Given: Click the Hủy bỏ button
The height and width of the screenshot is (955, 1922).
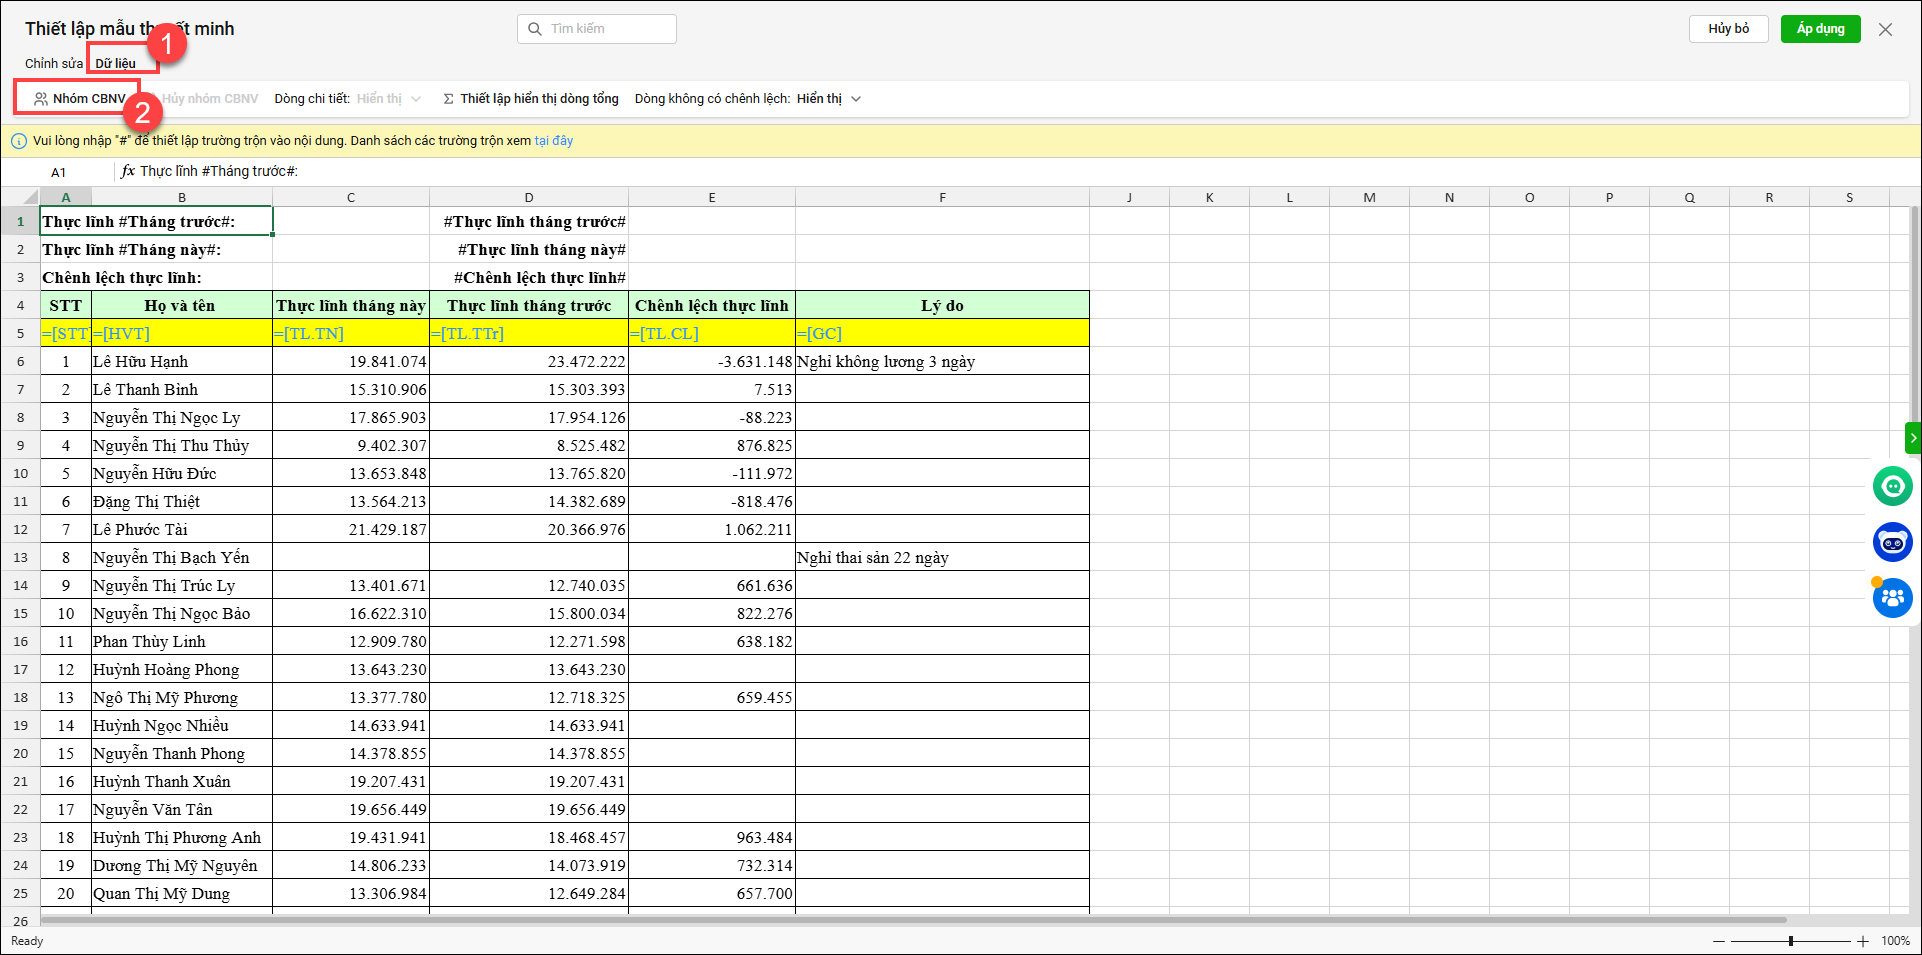Looking at the screenshot, I should tap(1728, 29).
